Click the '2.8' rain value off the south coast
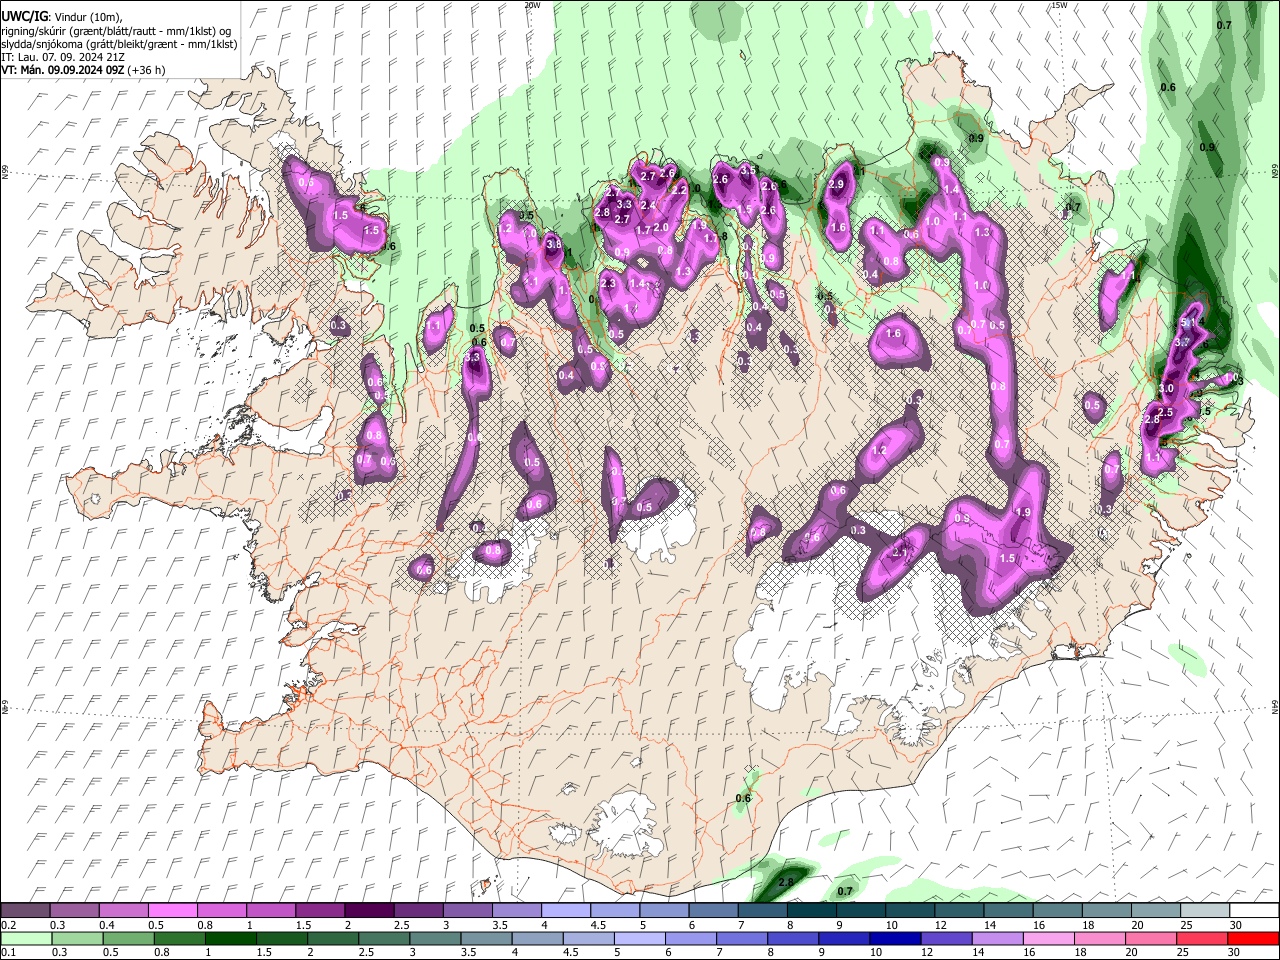Viewport: 1280px width, 960px height. coord(786,882)
